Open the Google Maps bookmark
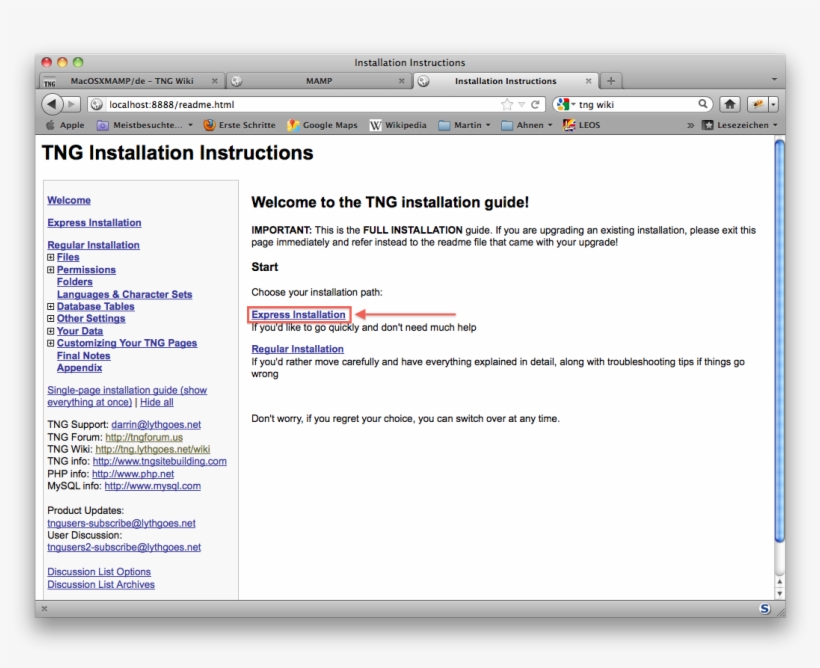The height and width of the screenshot is (668, 820). [x=322, y=125]
